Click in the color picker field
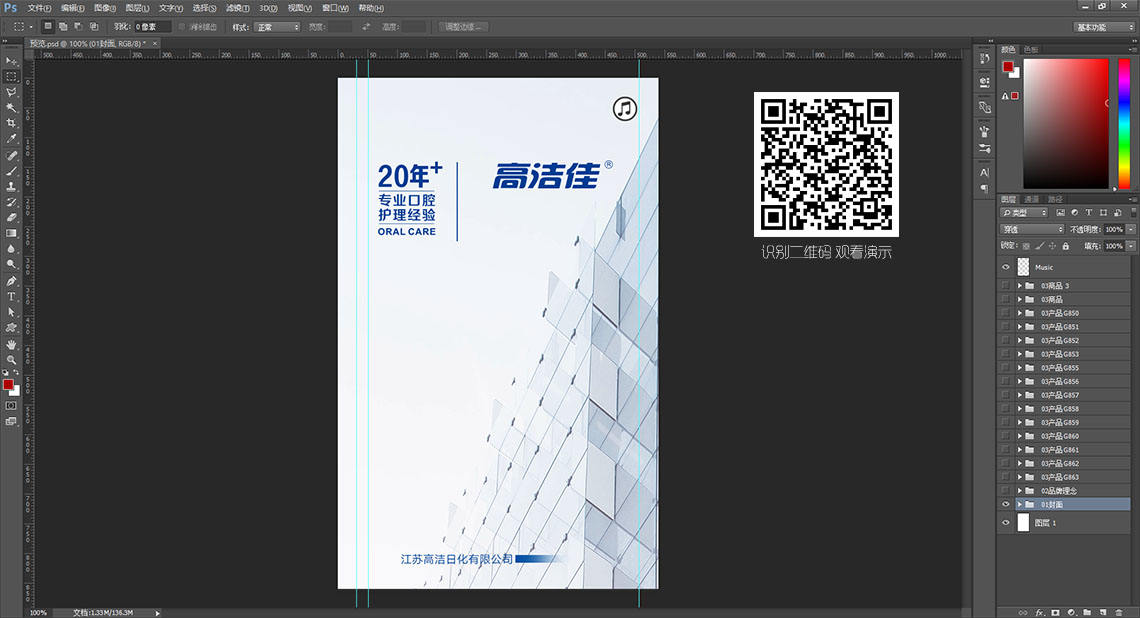 click(1066, 124)
